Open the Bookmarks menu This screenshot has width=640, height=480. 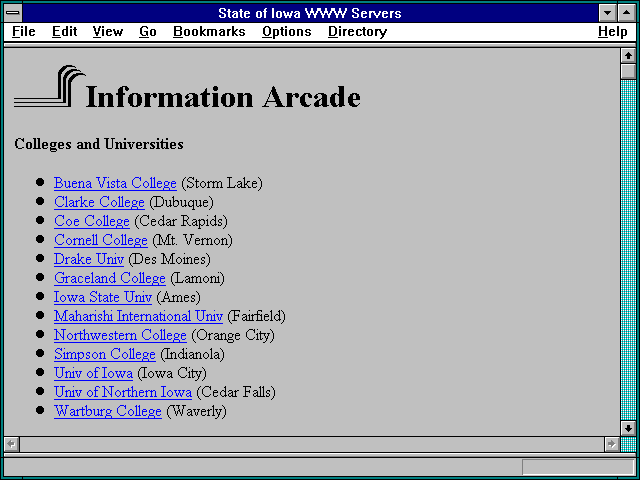click(209, 32)
